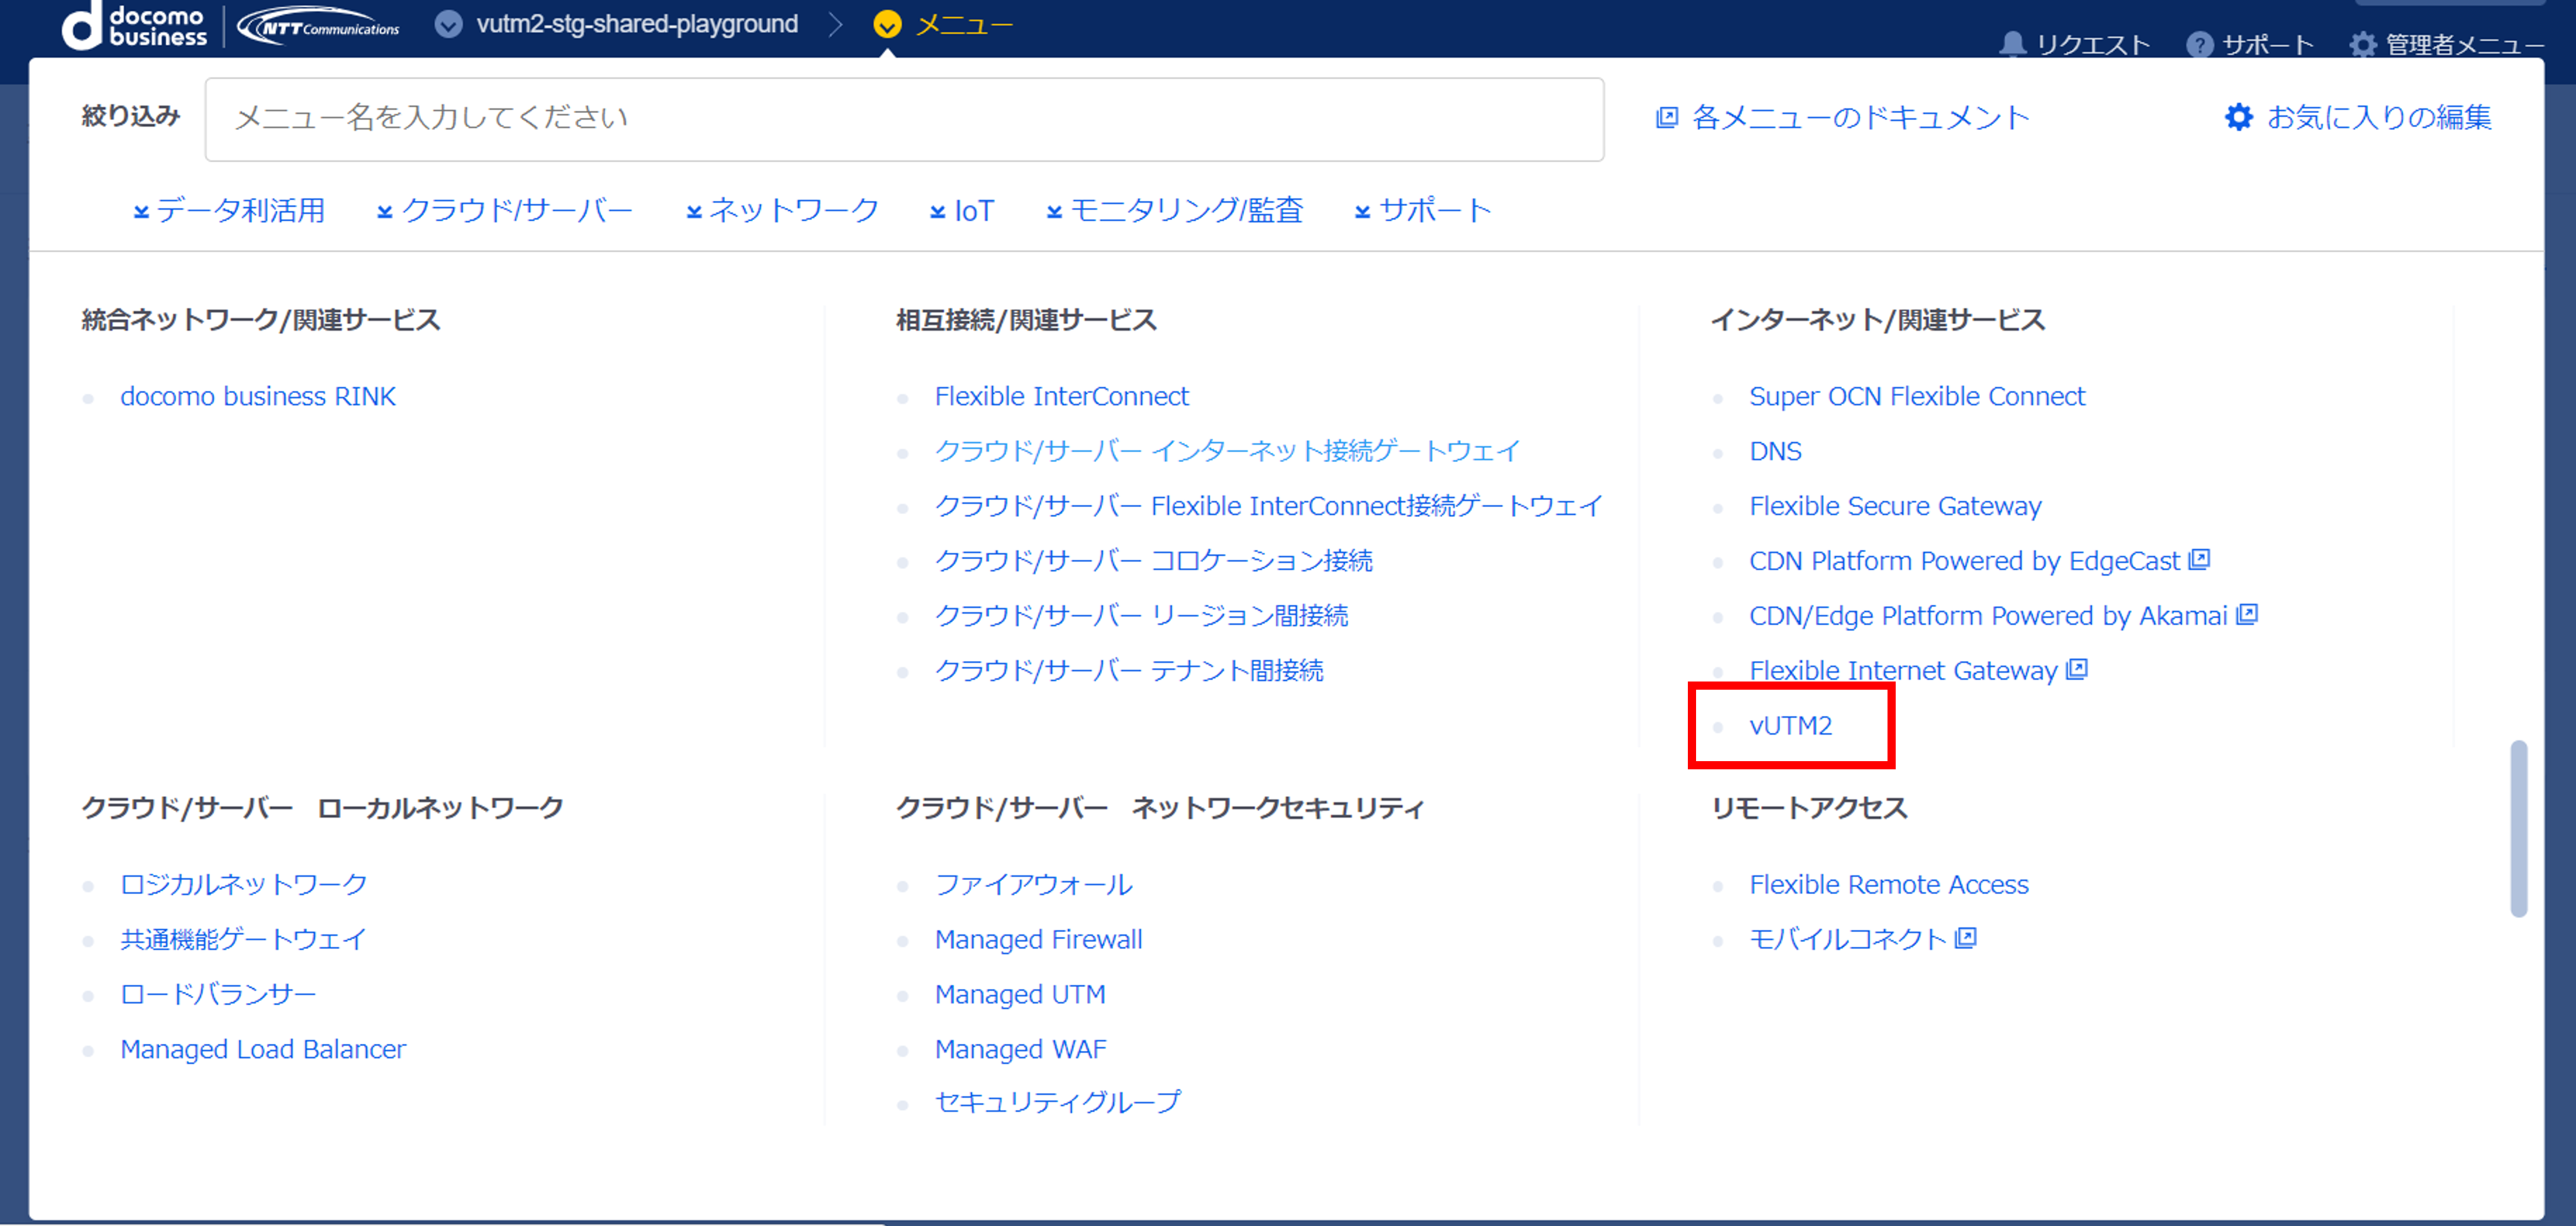
Task: Open 各メニューのドキュメント link
Action: click(1859, 118)
